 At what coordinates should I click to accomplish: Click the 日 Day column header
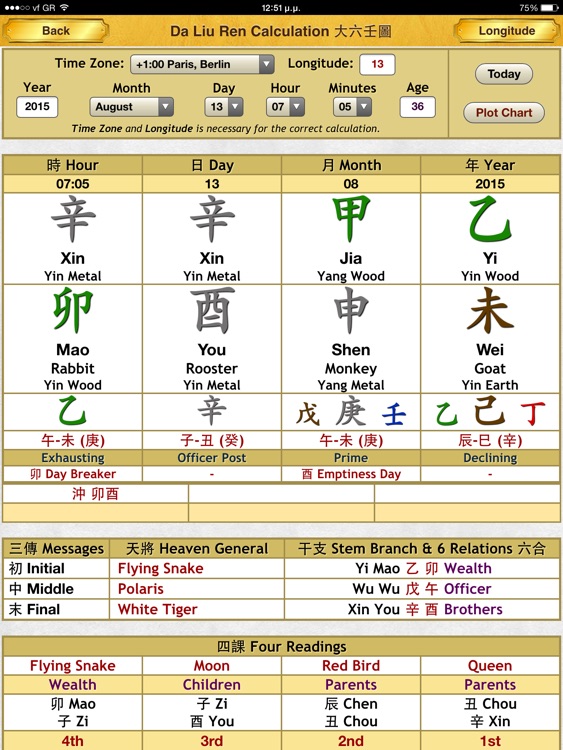coord(212,165)
